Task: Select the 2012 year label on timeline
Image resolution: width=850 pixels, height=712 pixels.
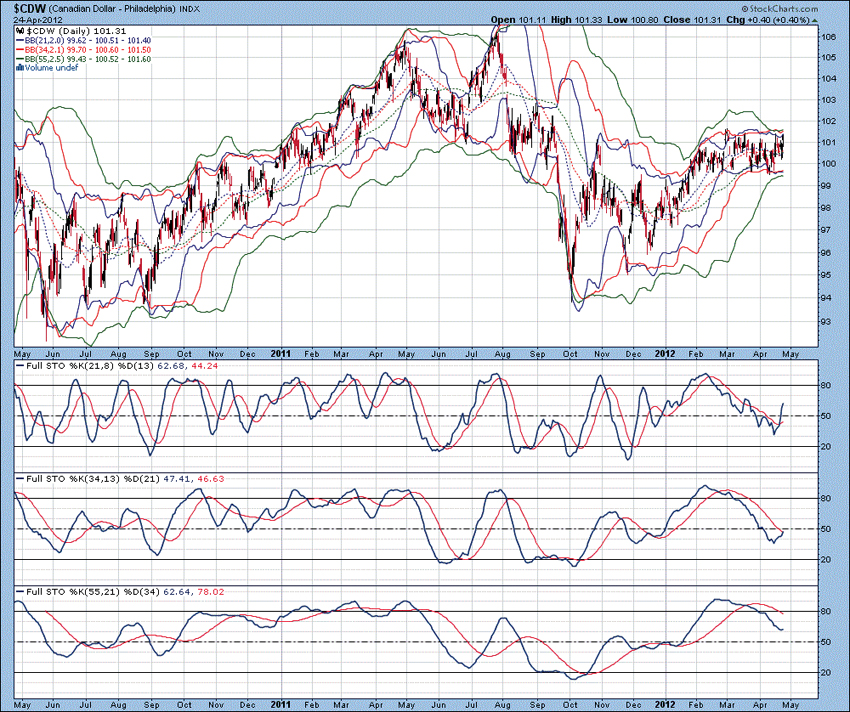Action: tap(664, 353)
